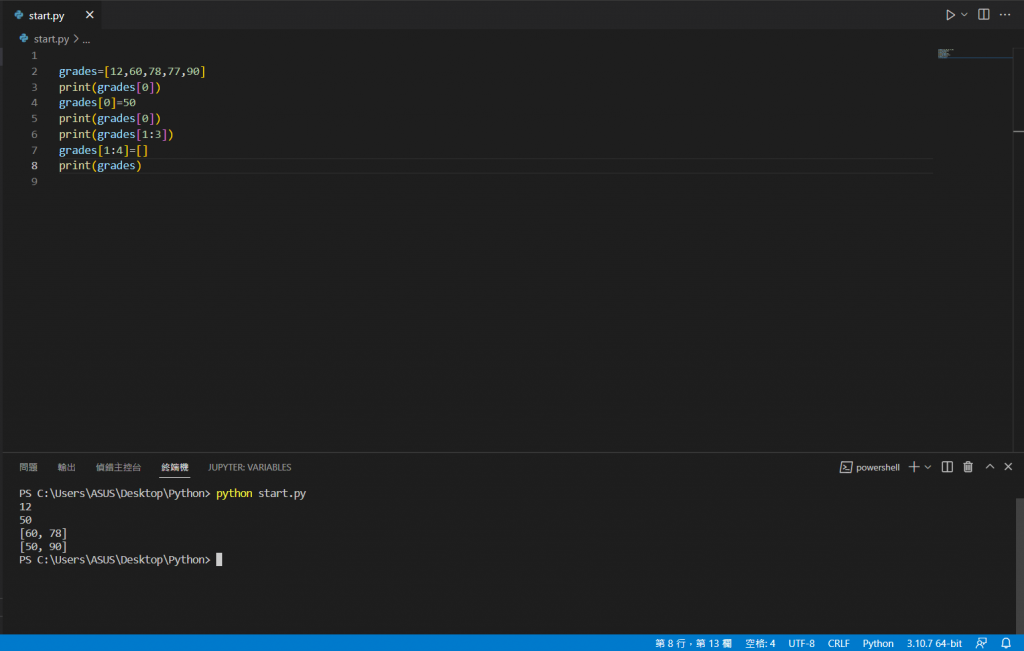Click Python file icon on start.py tab

click(19, 14)
